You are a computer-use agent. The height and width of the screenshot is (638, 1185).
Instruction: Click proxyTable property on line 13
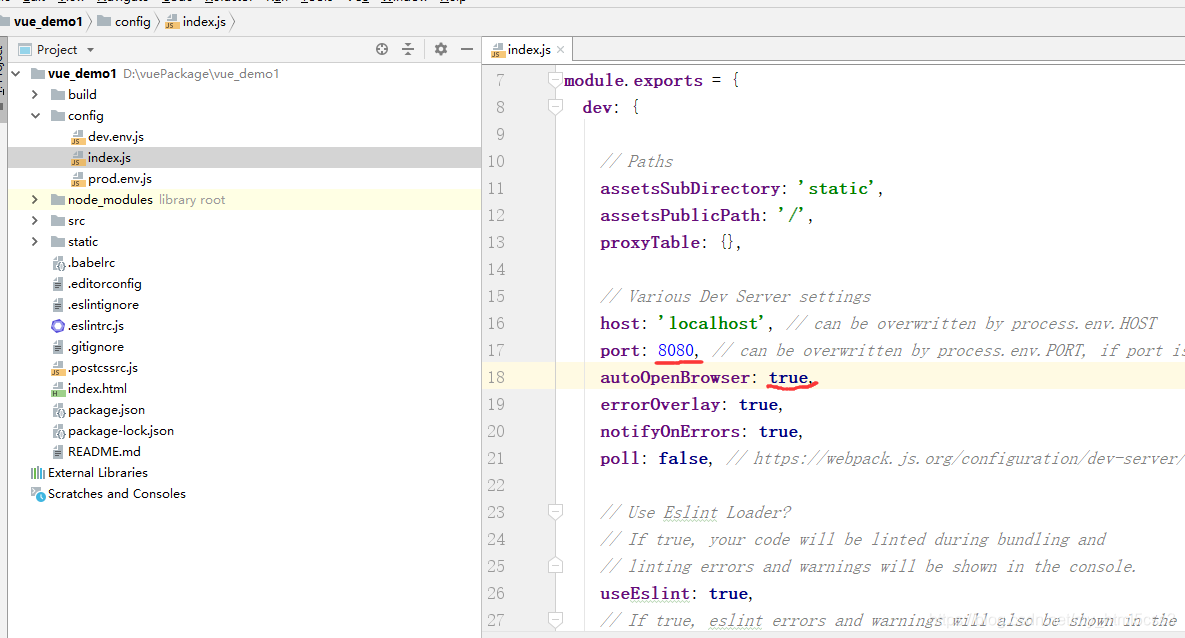tap(649, 243)
